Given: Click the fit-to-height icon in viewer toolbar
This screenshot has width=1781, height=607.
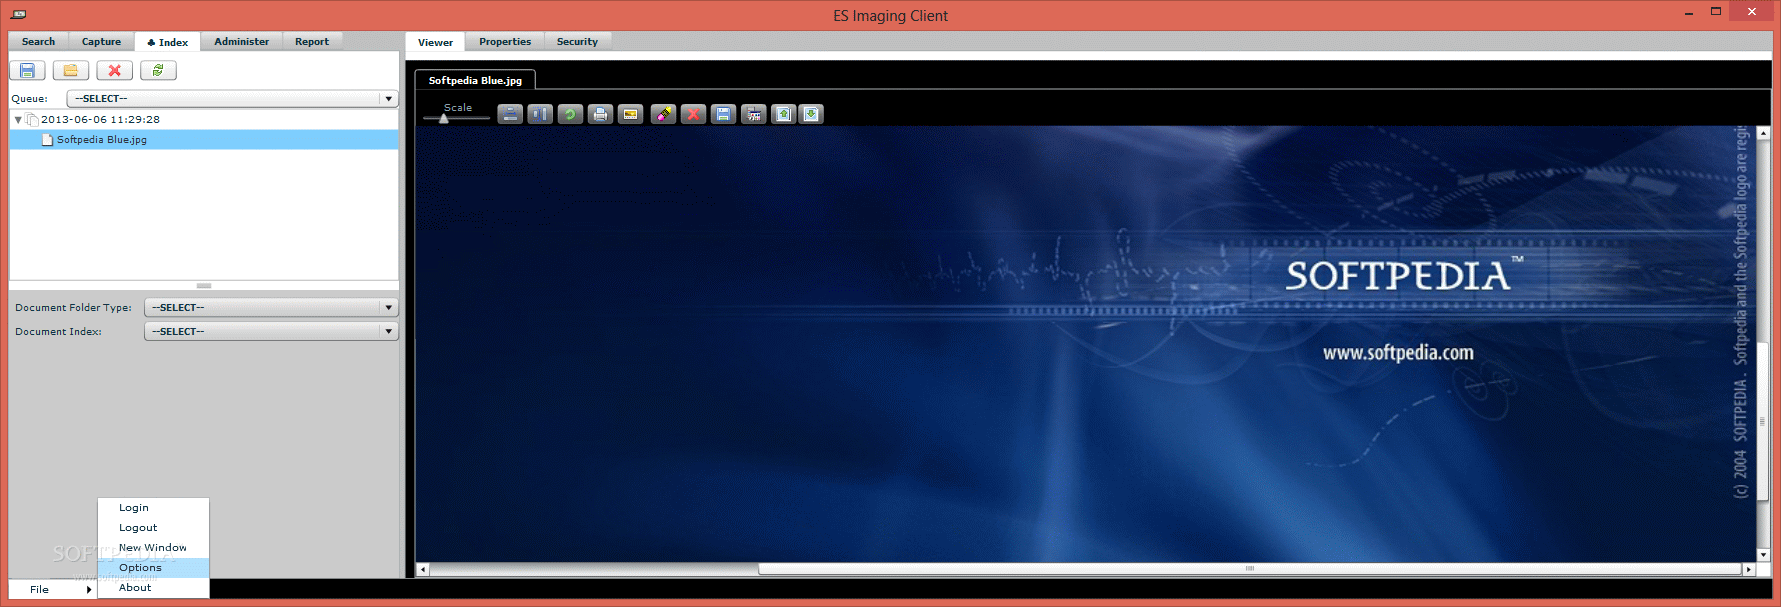Looking at the screenshot, I should coord(540,114).
